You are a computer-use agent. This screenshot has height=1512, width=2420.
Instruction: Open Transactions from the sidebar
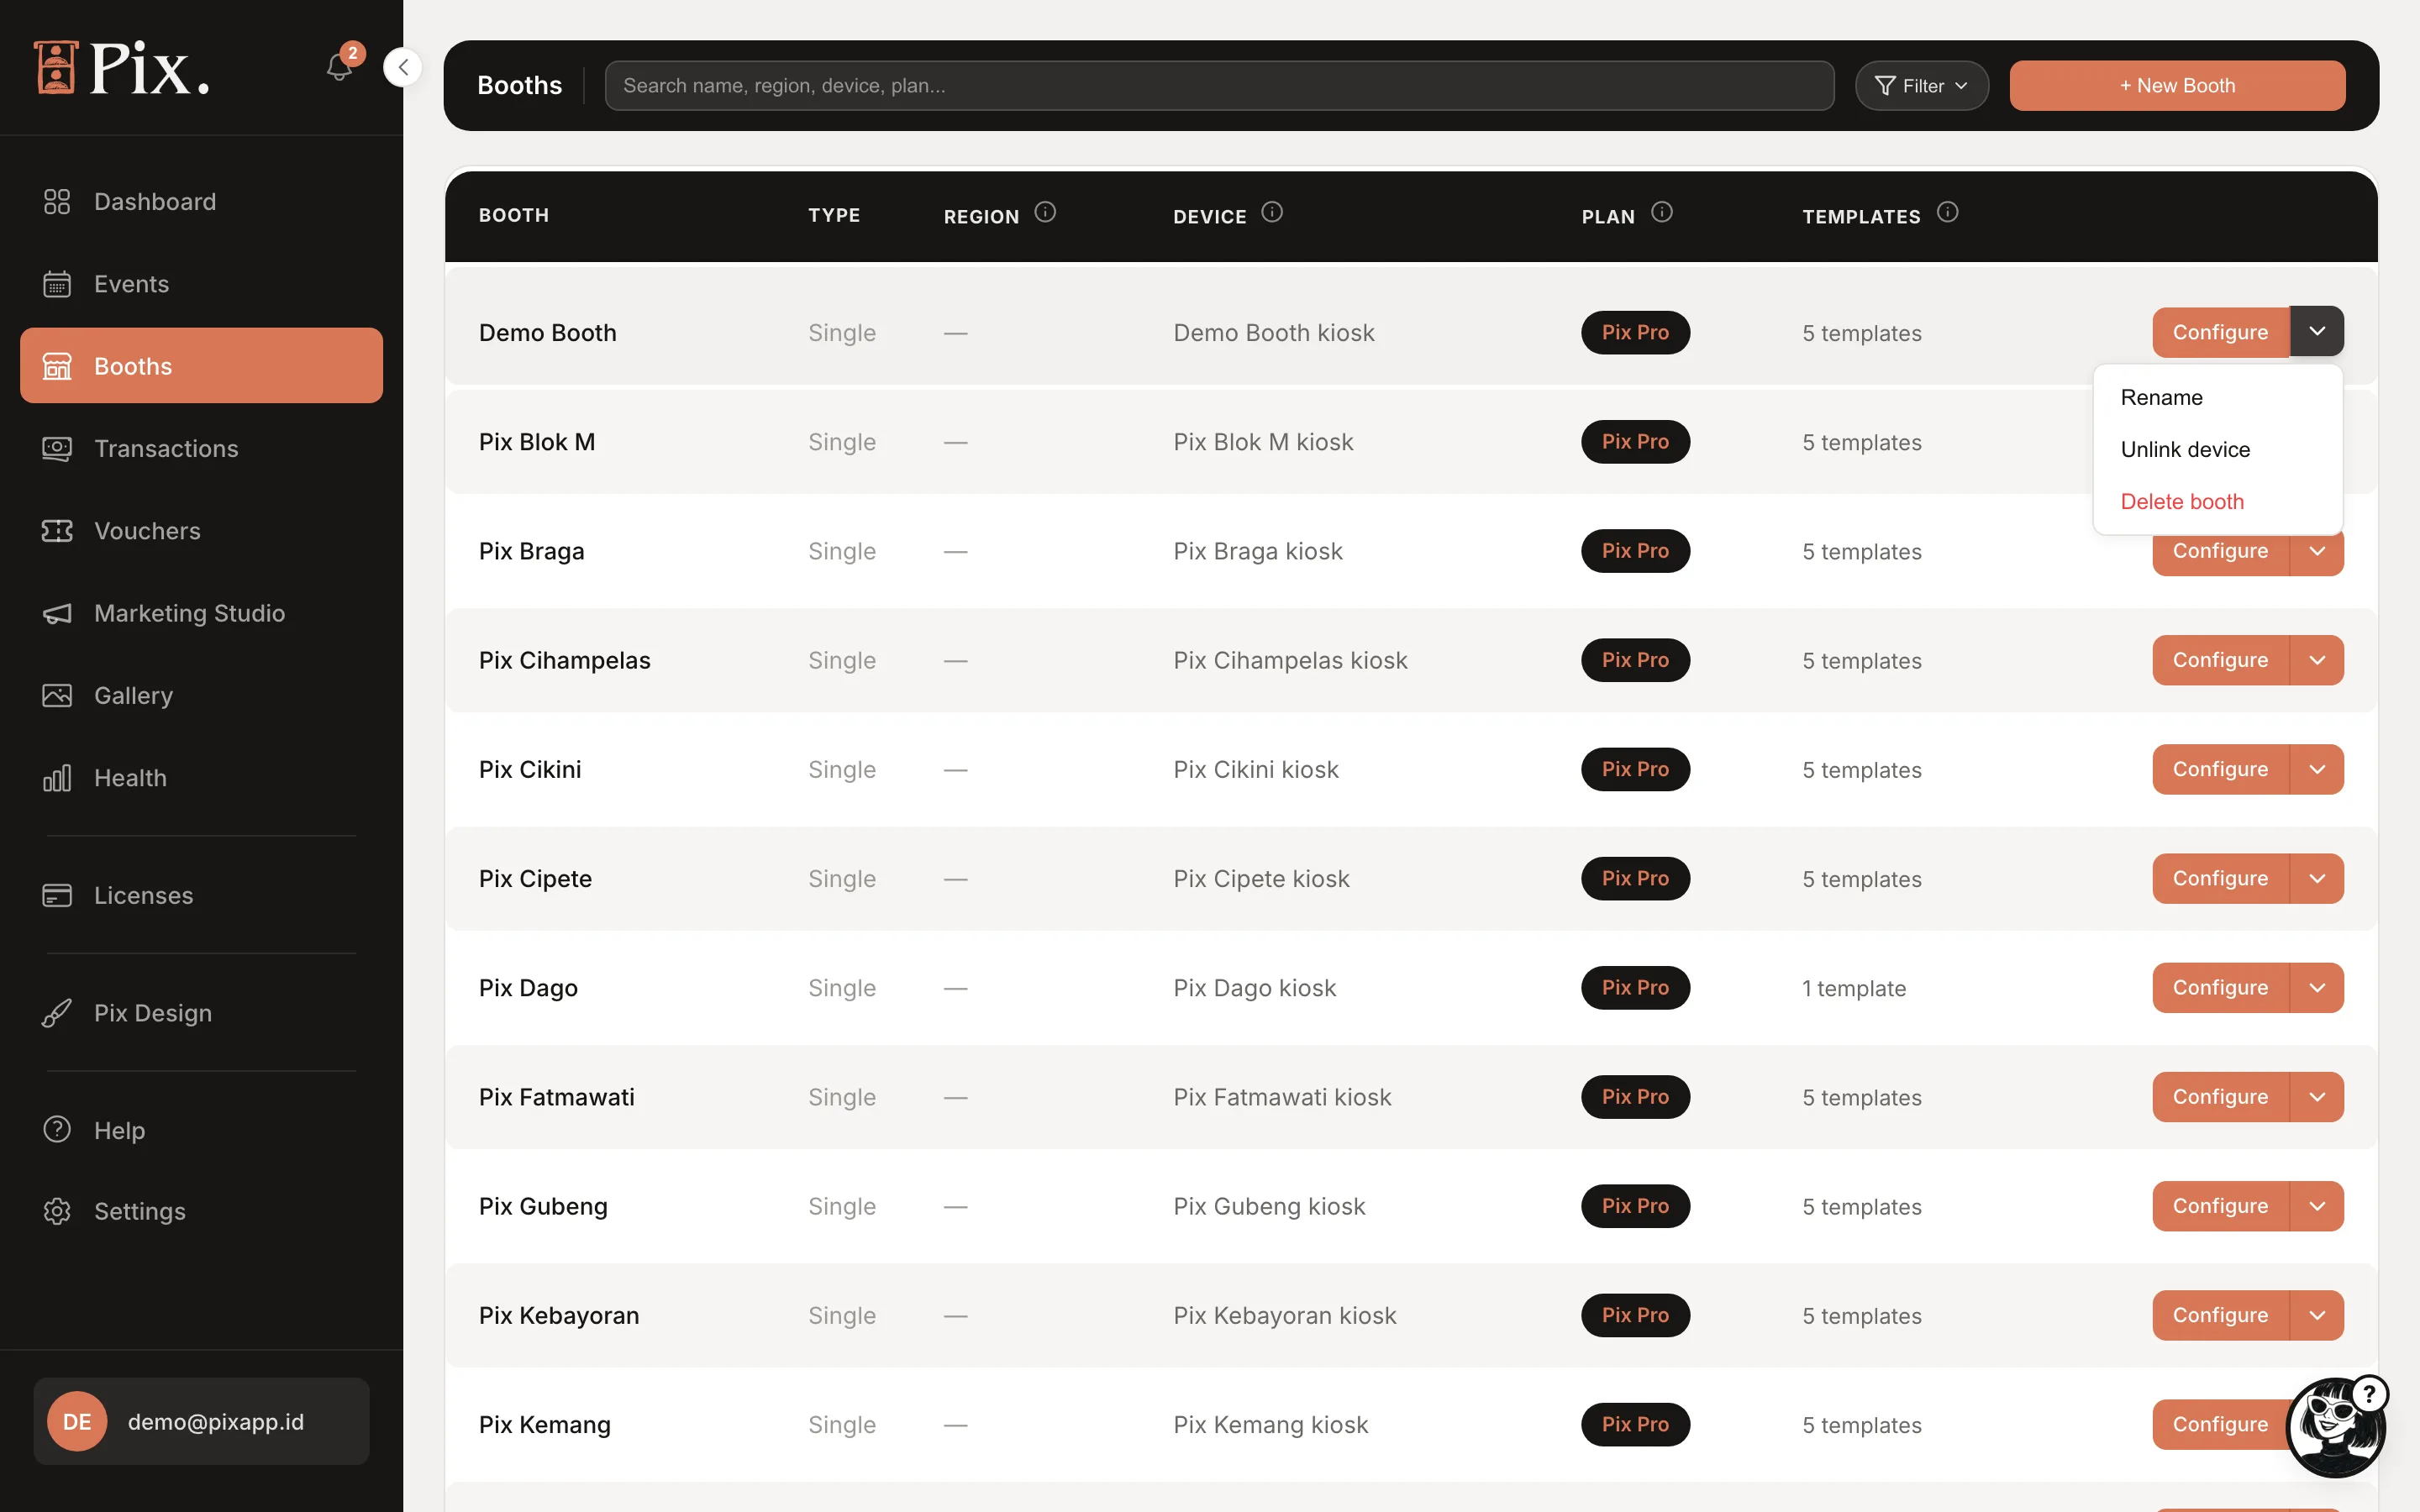tap(201, 448)
